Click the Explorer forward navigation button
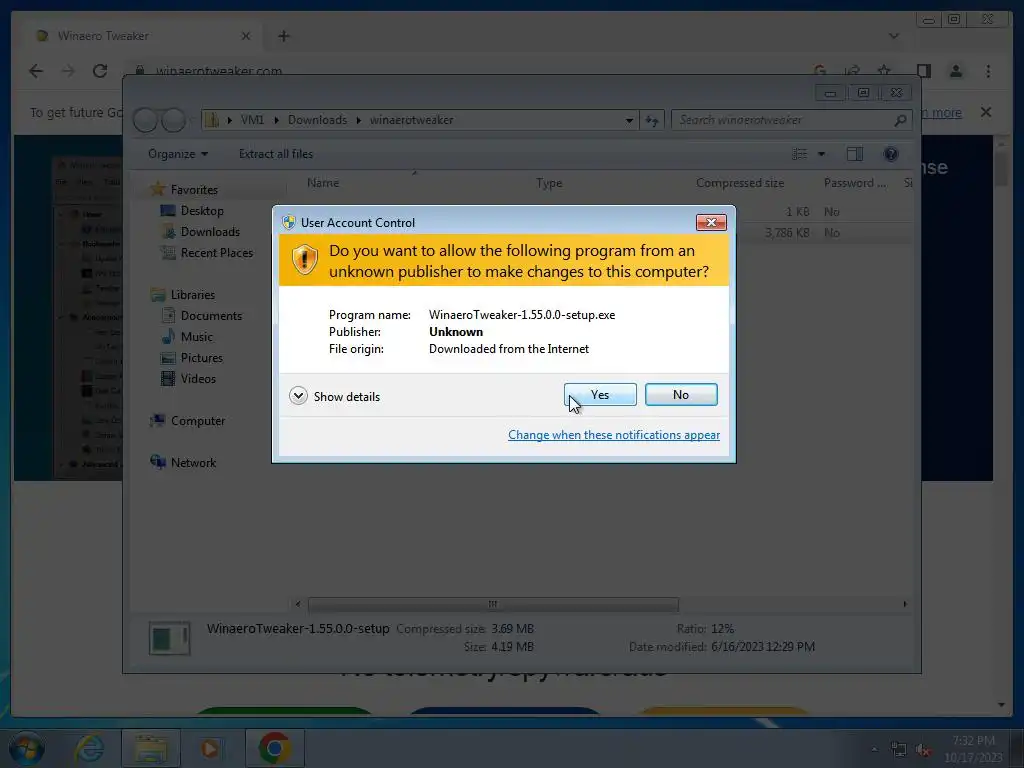 (x=174, y=120)
